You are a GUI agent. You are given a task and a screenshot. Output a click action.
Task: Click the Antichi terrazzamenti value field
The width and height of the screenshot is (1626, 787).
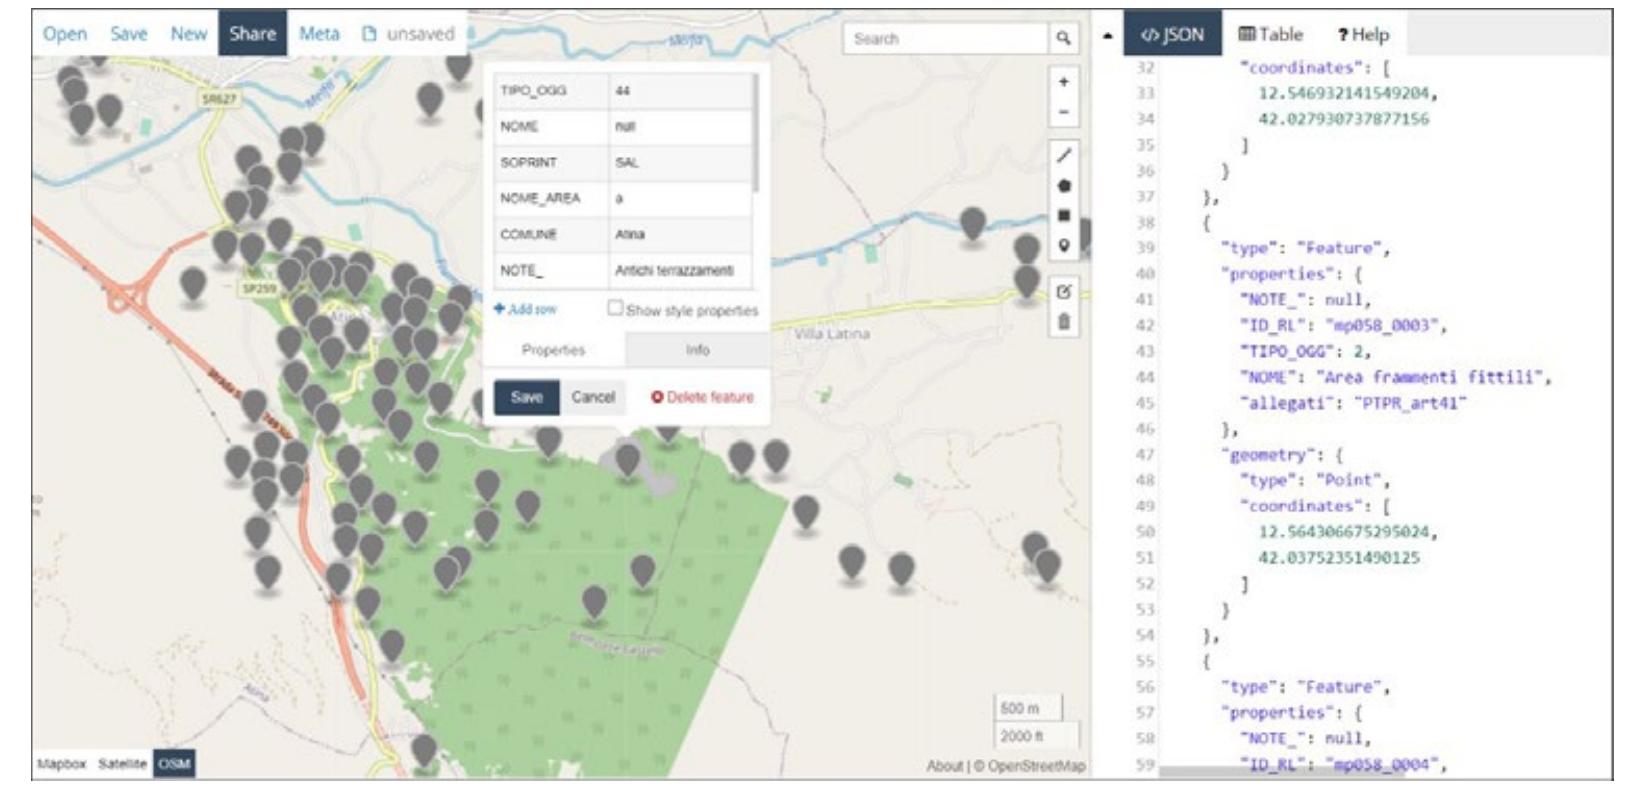[x=680, y=271]
